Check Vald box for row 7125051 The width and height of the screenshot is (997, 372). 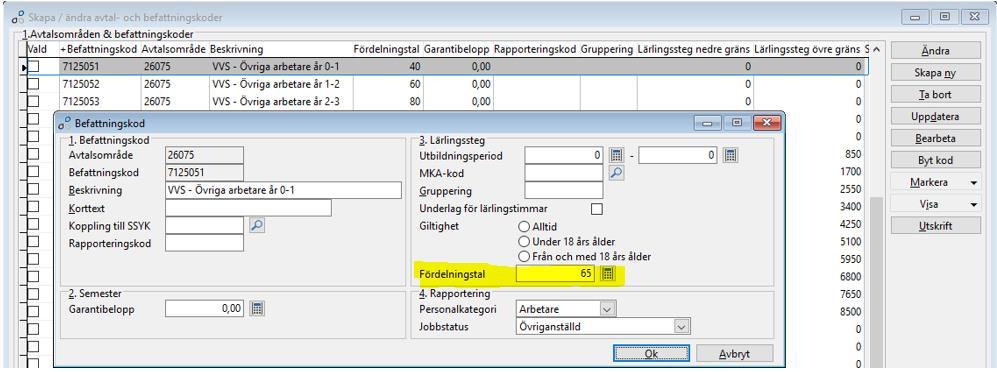33,66
